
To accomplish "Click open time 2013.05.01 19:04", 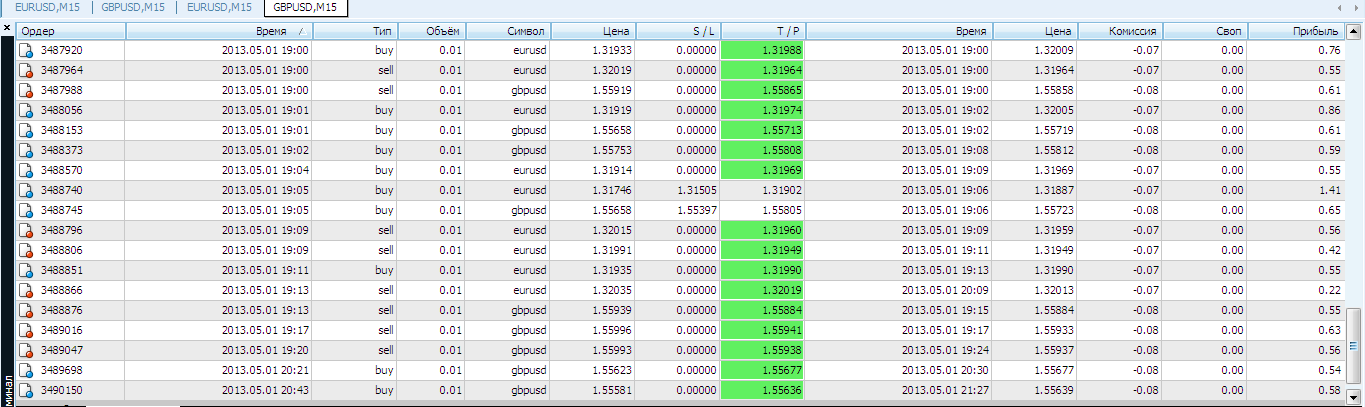I will [x=264, y=170].
